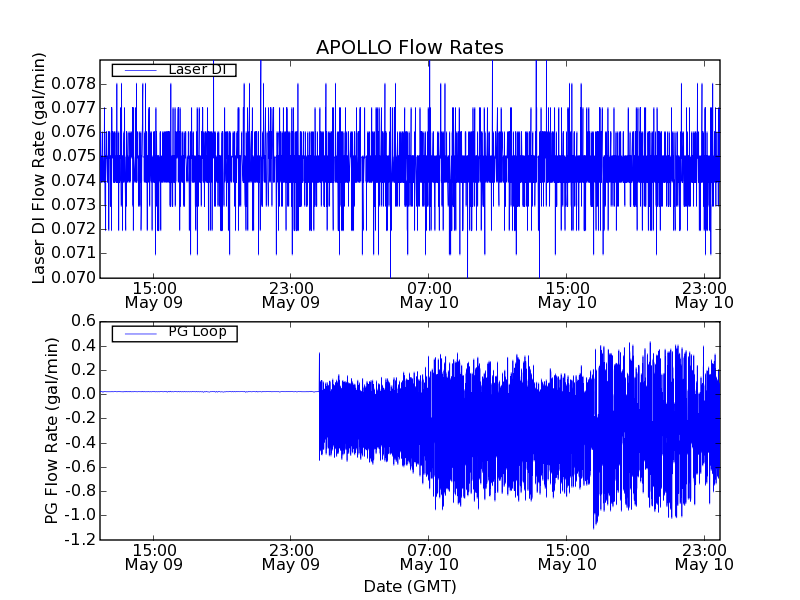Image resolution: width=800 pixels, height=600 pixels.
Task: Click the 0.6 tick on the PG plot
Action: tap(83, 321)
